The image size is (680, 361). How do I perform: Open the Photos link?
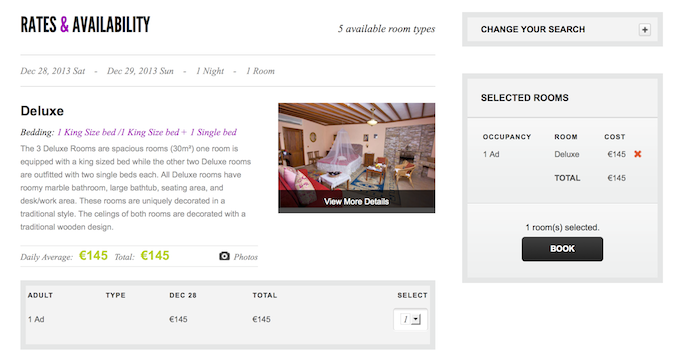point(245,257)
